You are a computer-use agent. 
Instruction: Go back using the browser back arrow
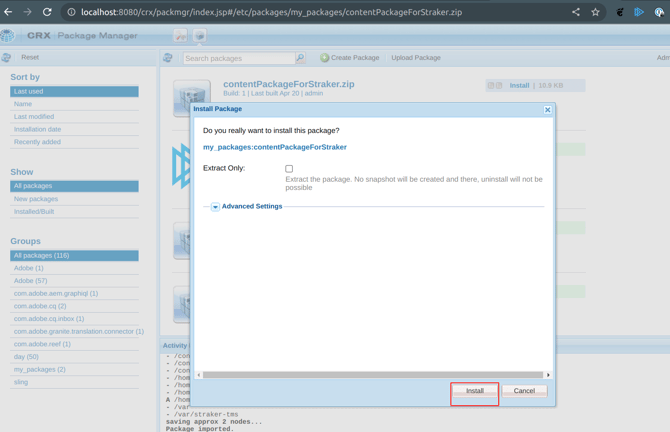click(x=8, y=12)
